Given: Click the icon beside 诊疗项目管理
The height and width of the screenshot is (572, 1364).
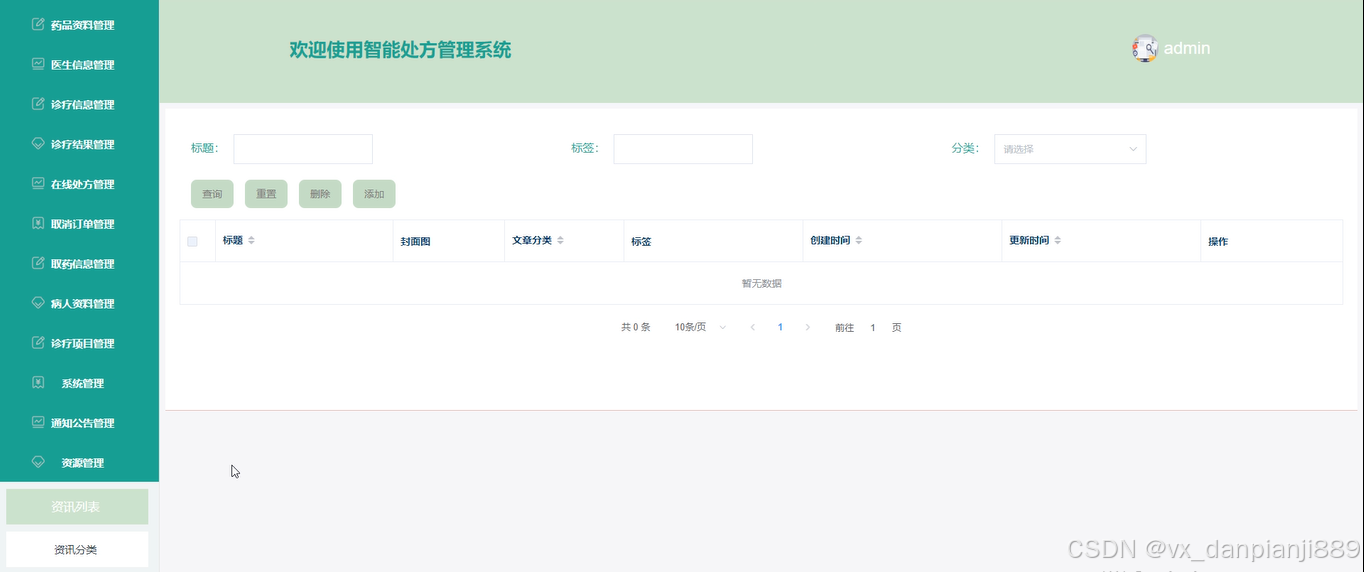Looking at the screenshot, I should [x=38, y=343].
